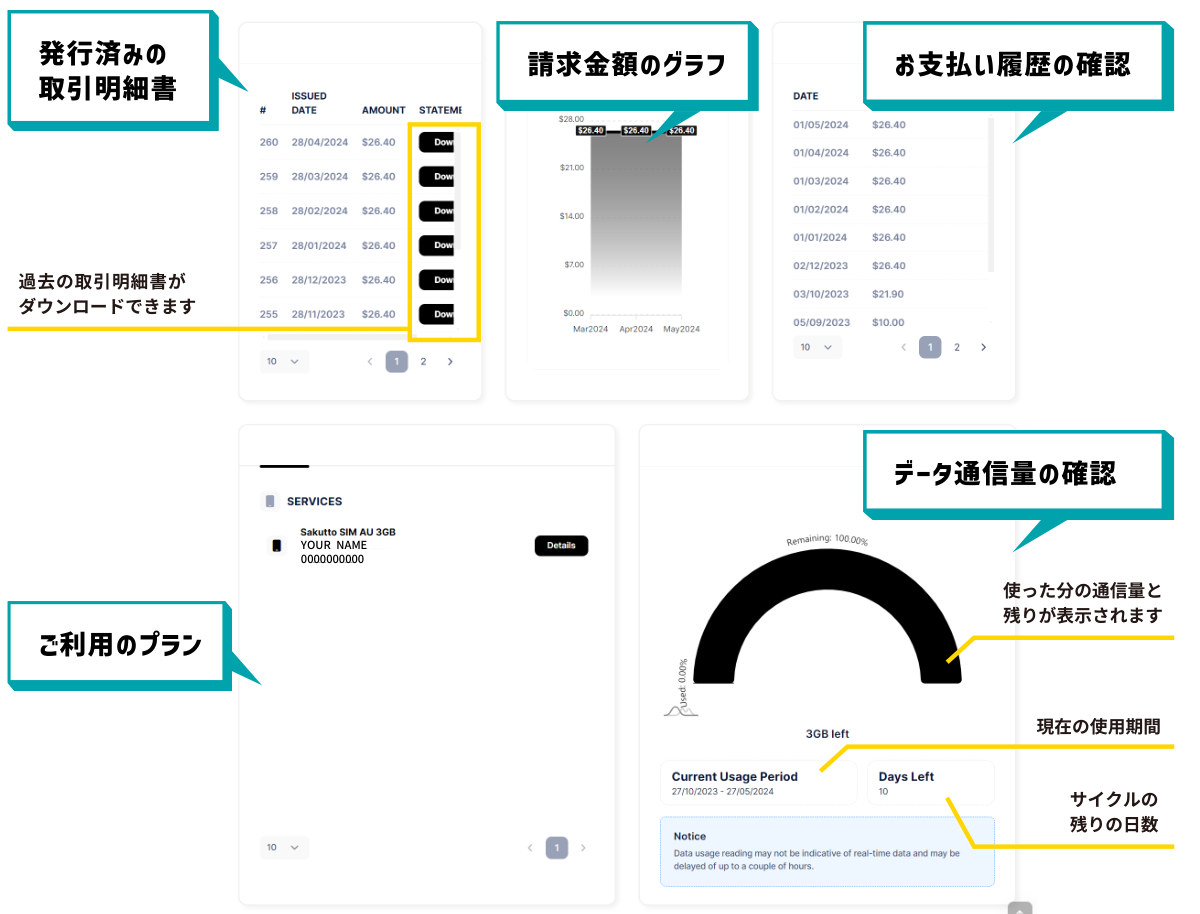Select page 1 in payment history pagination
The width and height of the screenshot is (1200, 914).
coord(930,347)
